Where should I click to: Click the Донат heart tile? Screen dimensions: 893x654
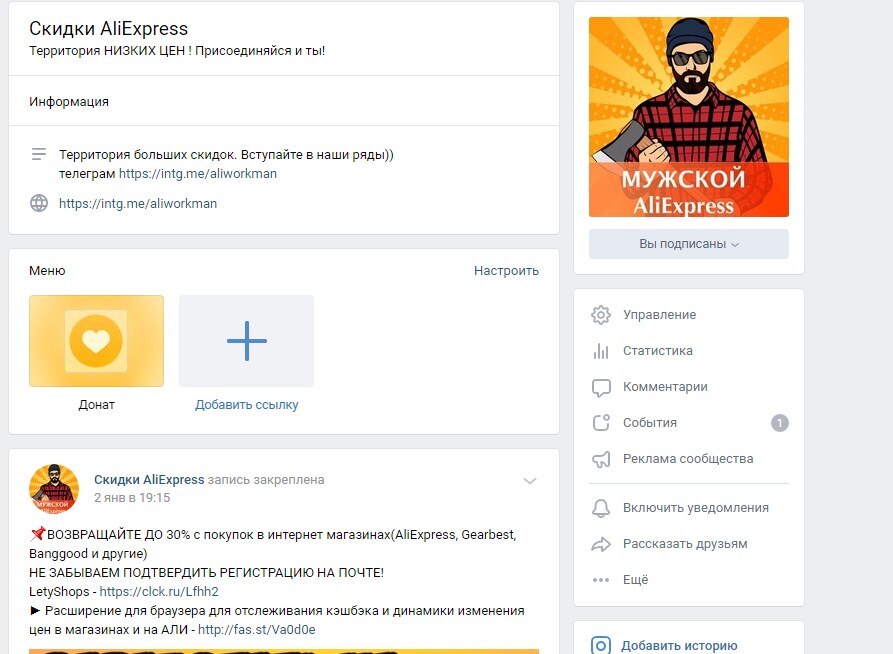click(96, 341)
